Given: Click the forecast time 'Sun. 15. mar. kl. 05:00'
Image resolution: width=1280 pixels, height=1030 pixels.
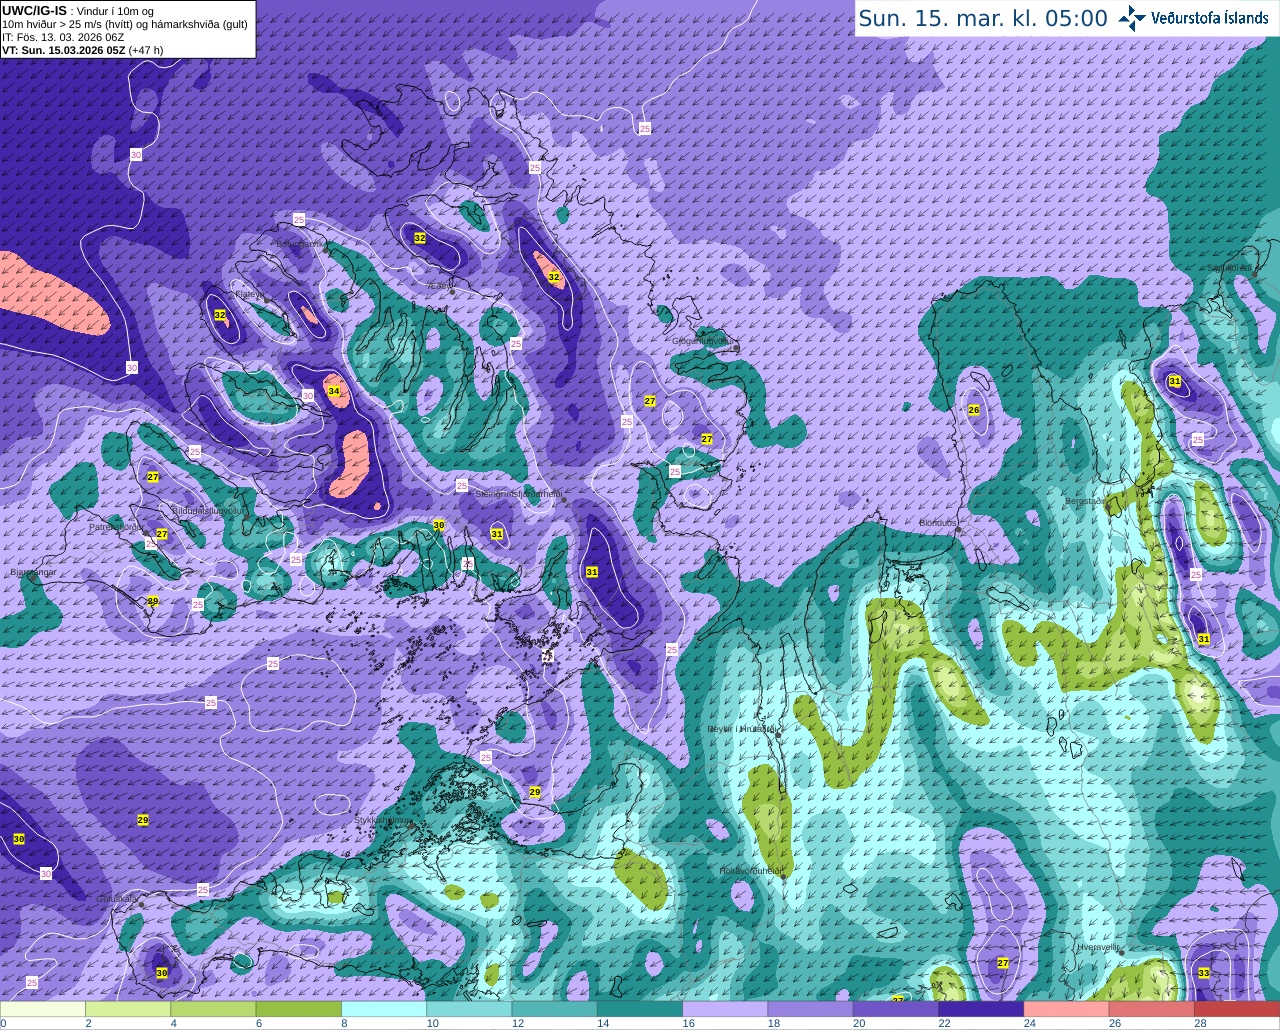Looking at the screenshot, I should click(x=983, y=19).
